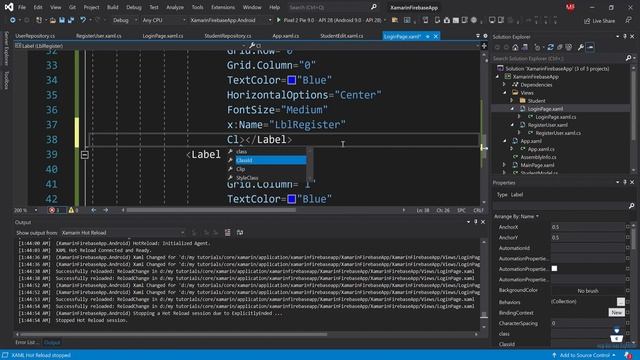Screen dimensions: 640x360
Task: Click the Blue color swatch on line 34
Action: [x=291, y=80]
